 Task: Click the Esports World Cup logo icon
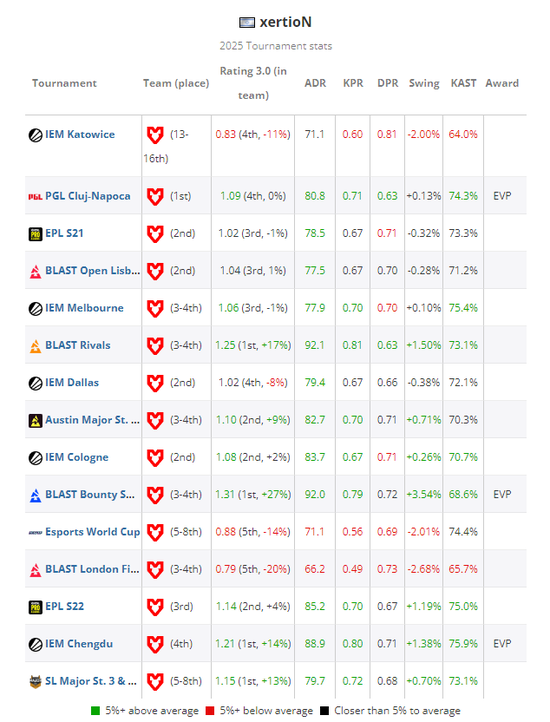pyautogui.click(x=35, y=532)
